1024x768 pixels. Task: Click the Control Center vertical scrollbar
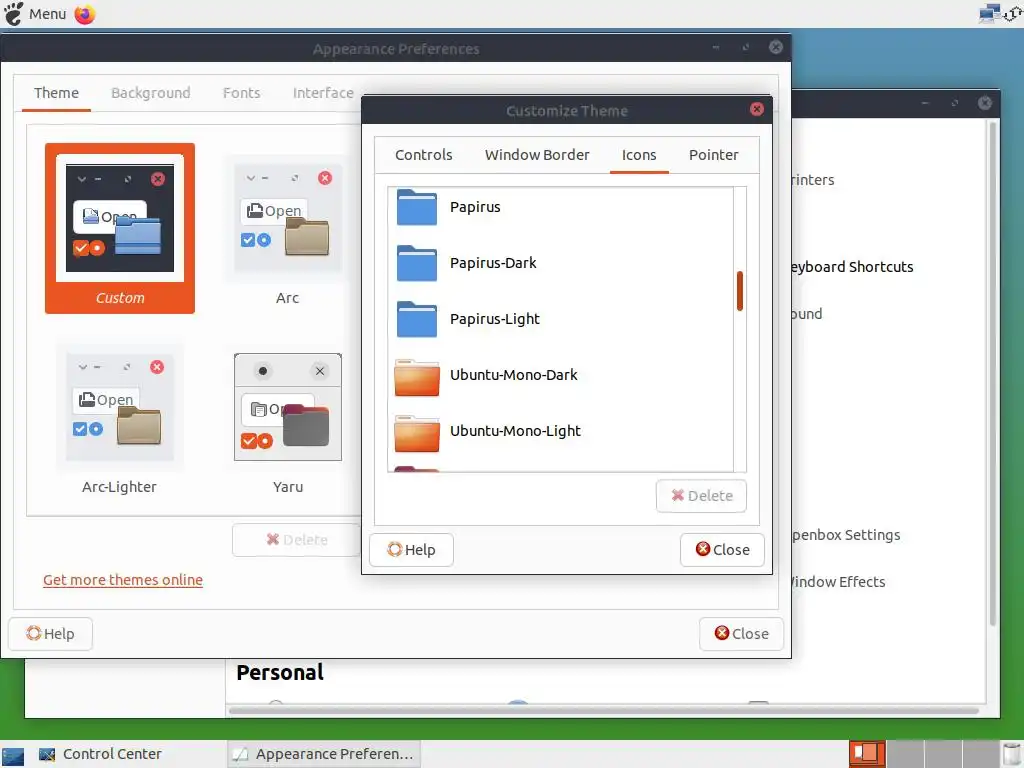coord(993,372)
